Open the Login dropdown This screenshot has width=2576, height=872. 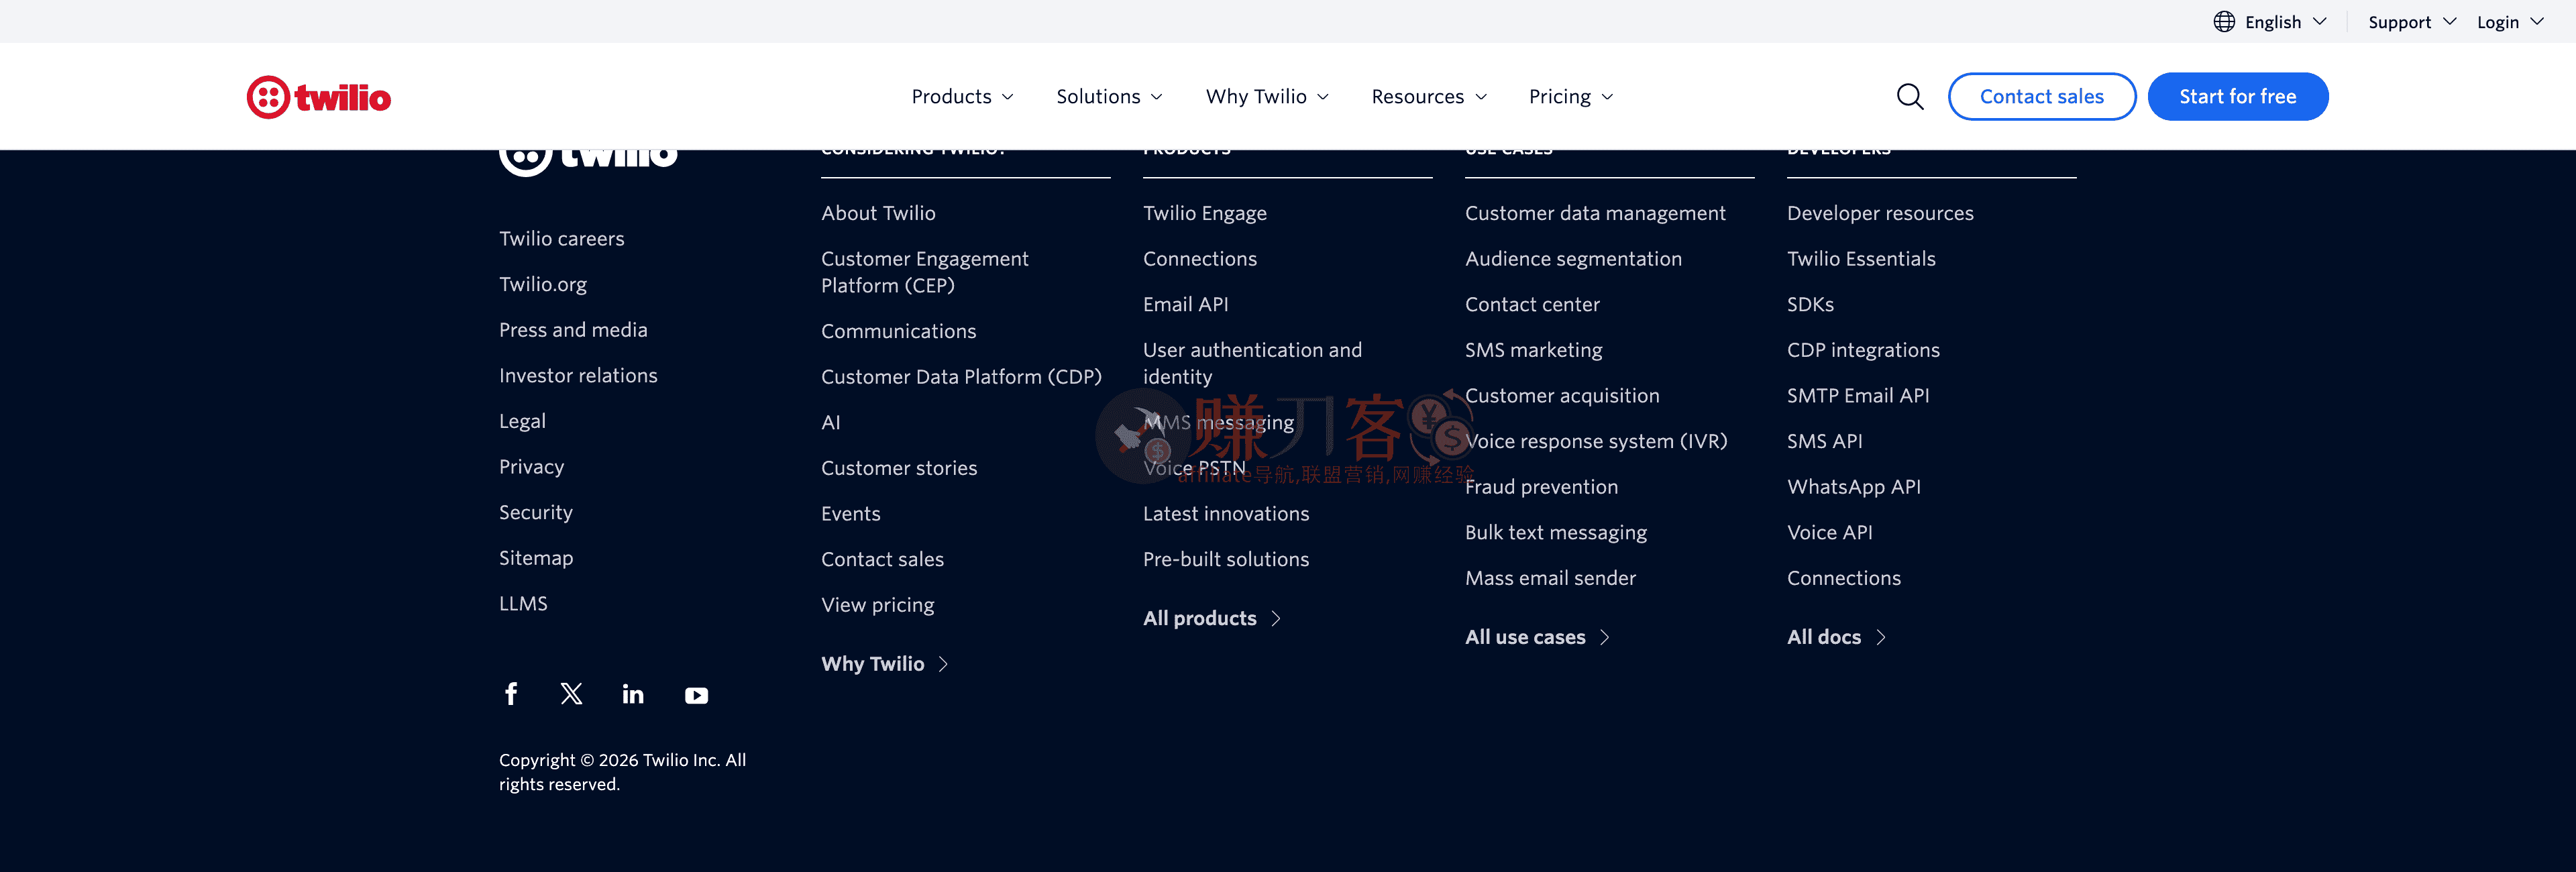pos(2508,21)
